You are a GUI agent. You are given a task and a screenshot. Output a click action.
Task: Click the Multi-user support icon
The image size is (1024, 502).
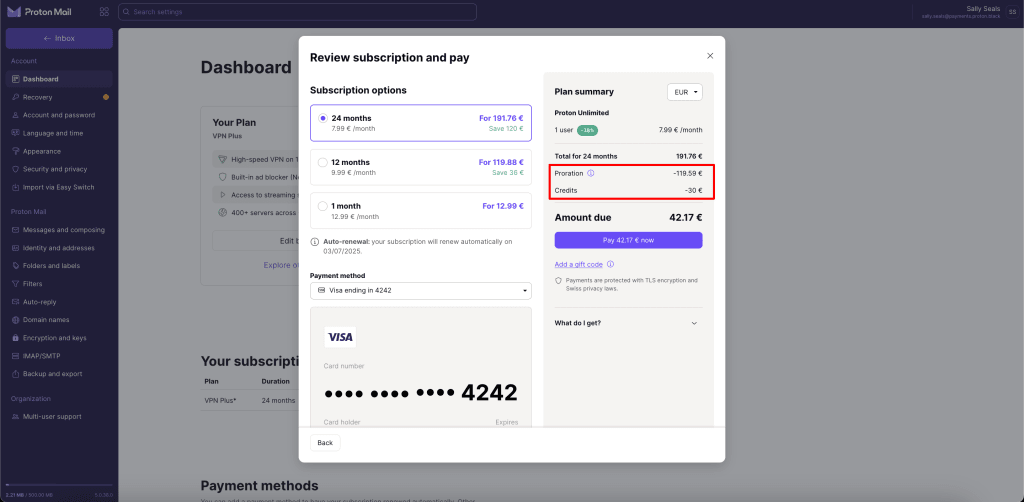pyautogui.click(x=16, y=416)
